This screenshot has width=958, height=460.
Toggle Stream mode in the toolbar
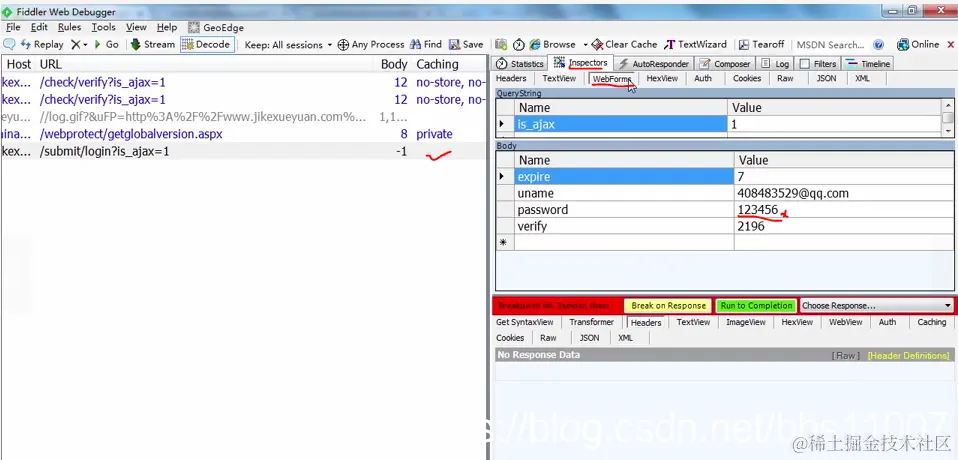pyautogui.click(x=153, y=45)
